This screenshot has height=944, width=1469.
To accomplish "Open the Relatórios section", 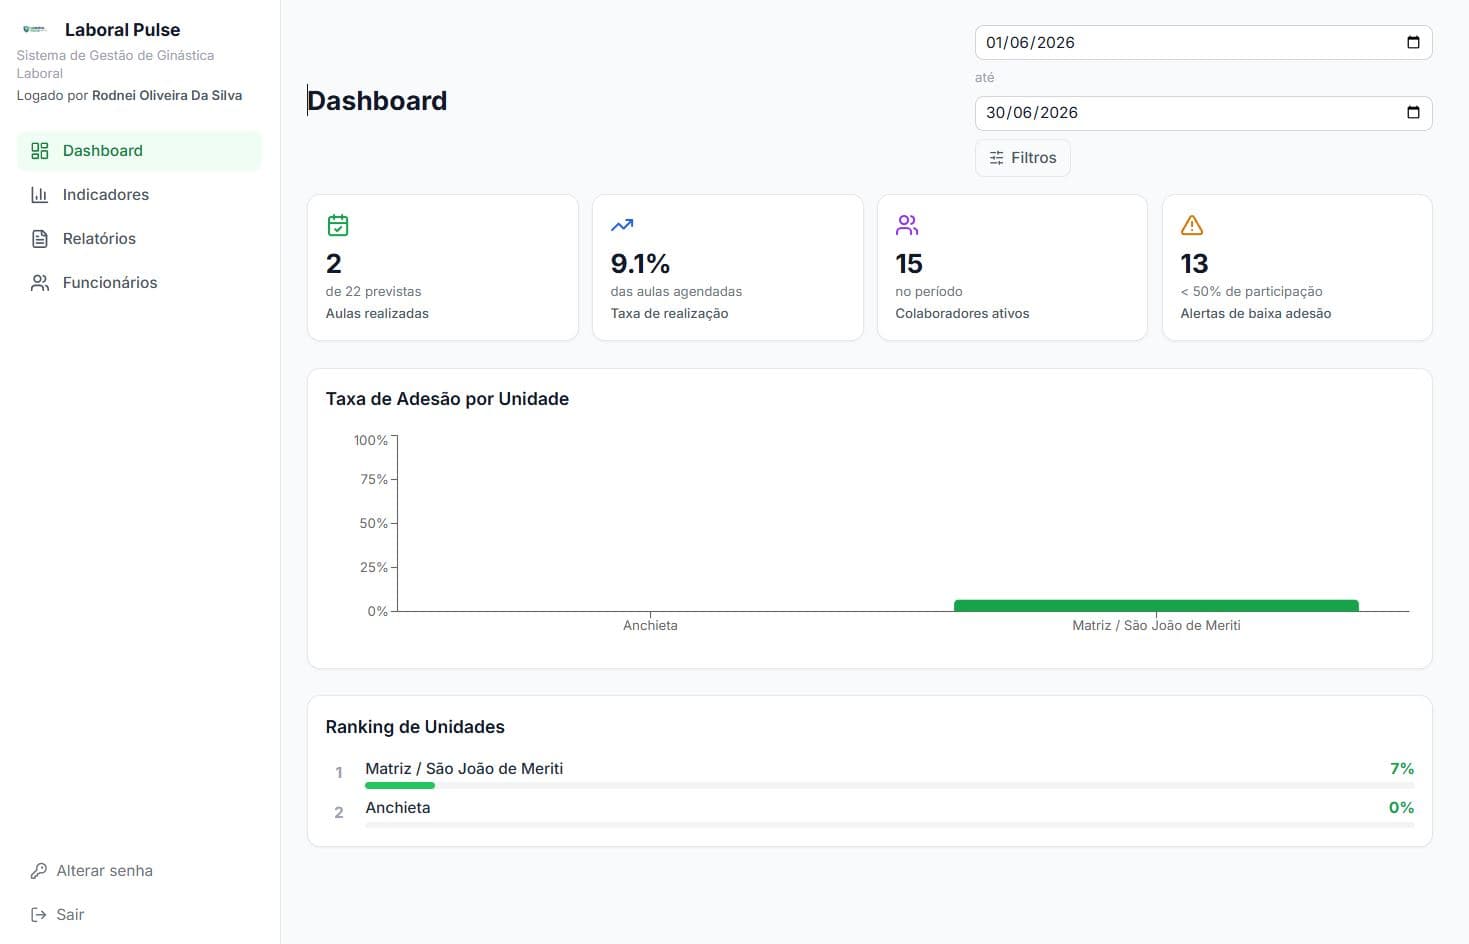I will click(x=139, y=239).
